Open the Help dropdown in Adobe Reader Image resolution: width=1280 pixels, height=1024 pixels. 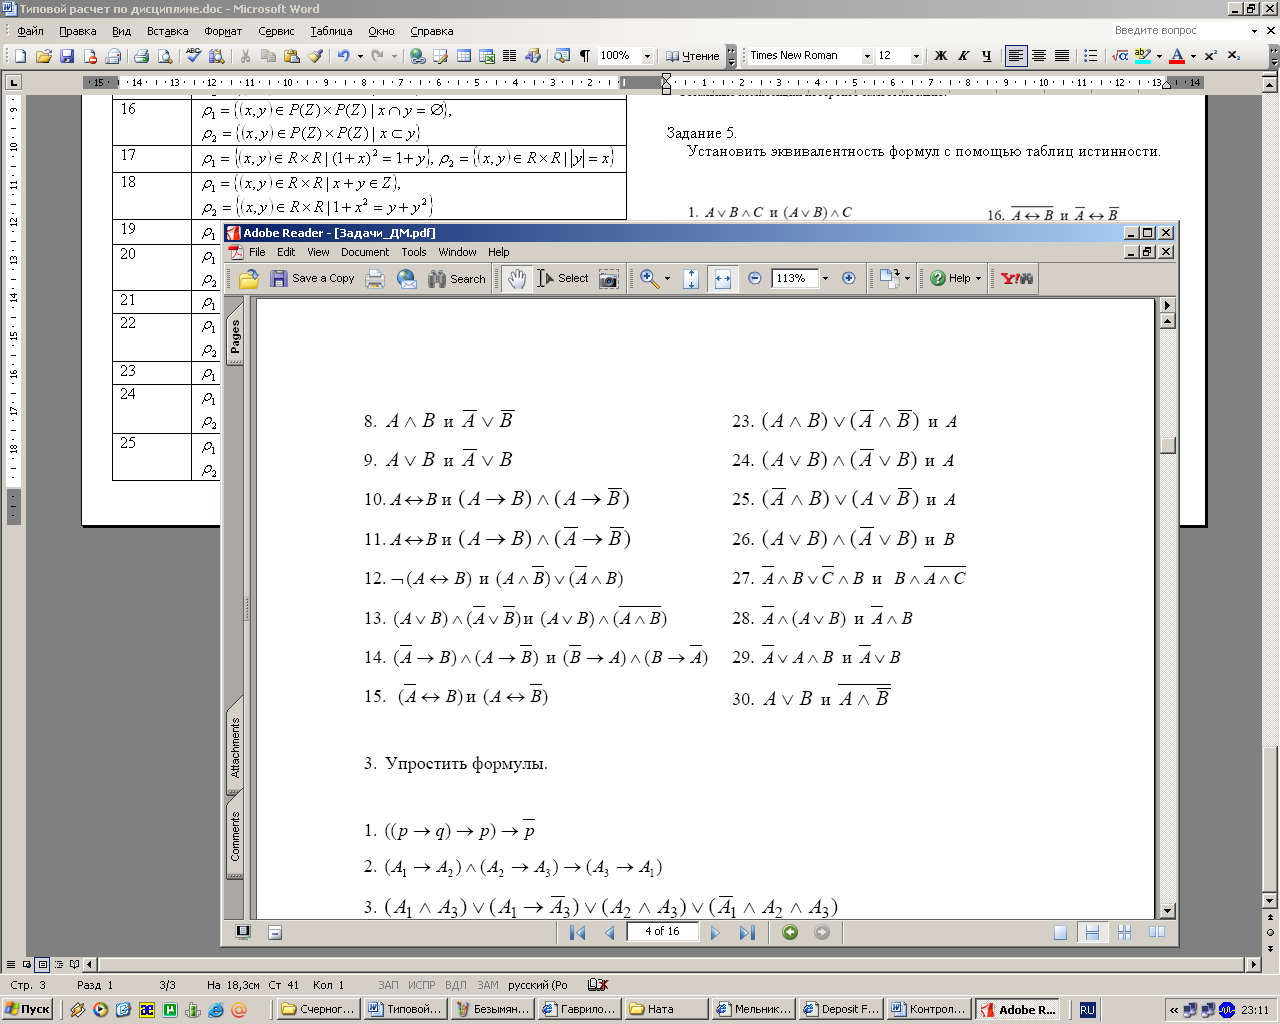click(957, 279)
